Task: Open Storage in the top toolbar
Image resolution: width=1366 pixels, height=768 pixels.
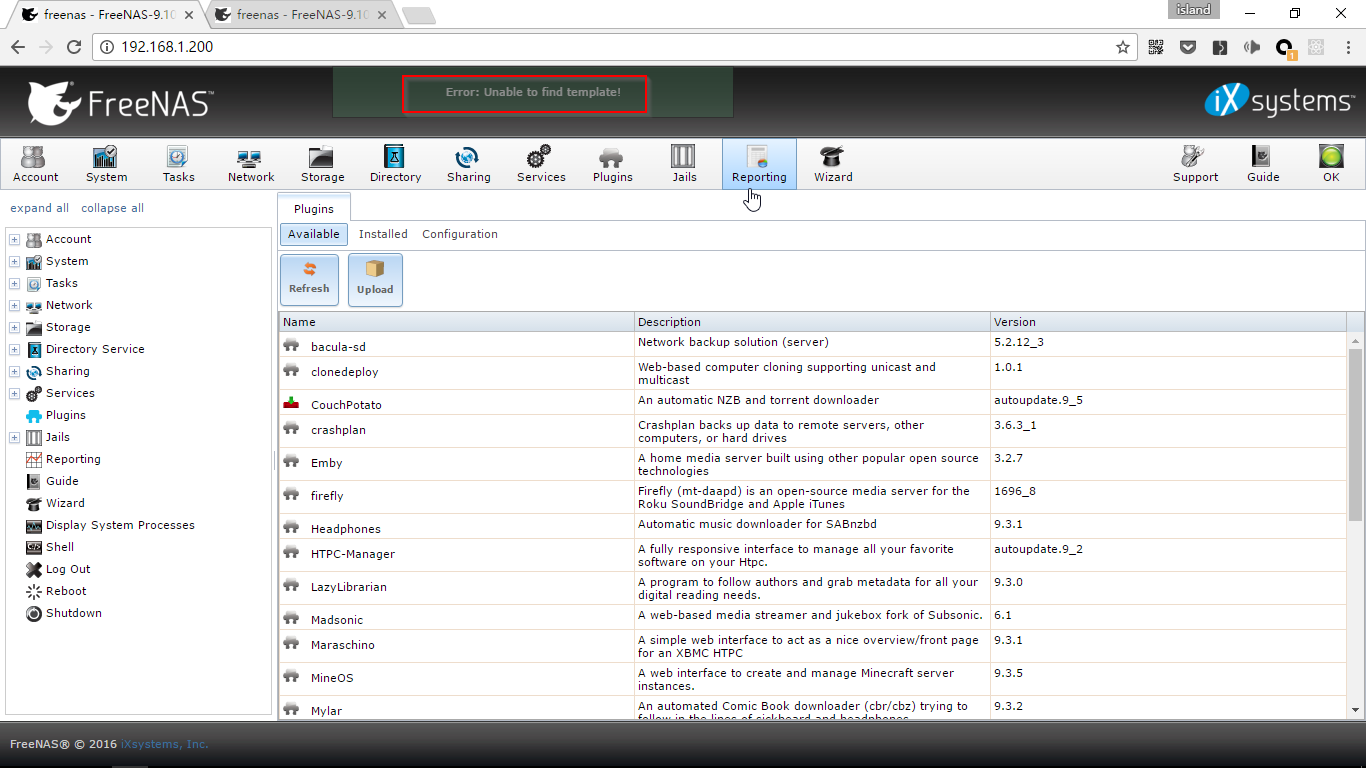Action: coord(322,164)
